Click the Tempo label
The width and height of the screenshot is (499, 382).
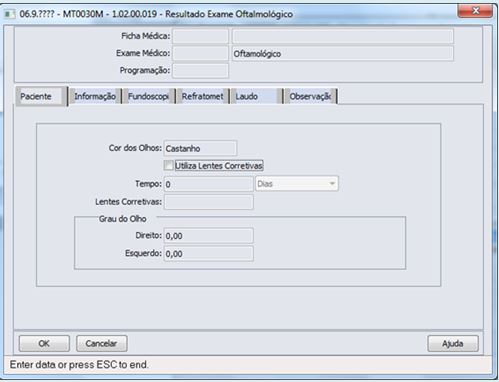pyautogui.click(x=148, y=184)
